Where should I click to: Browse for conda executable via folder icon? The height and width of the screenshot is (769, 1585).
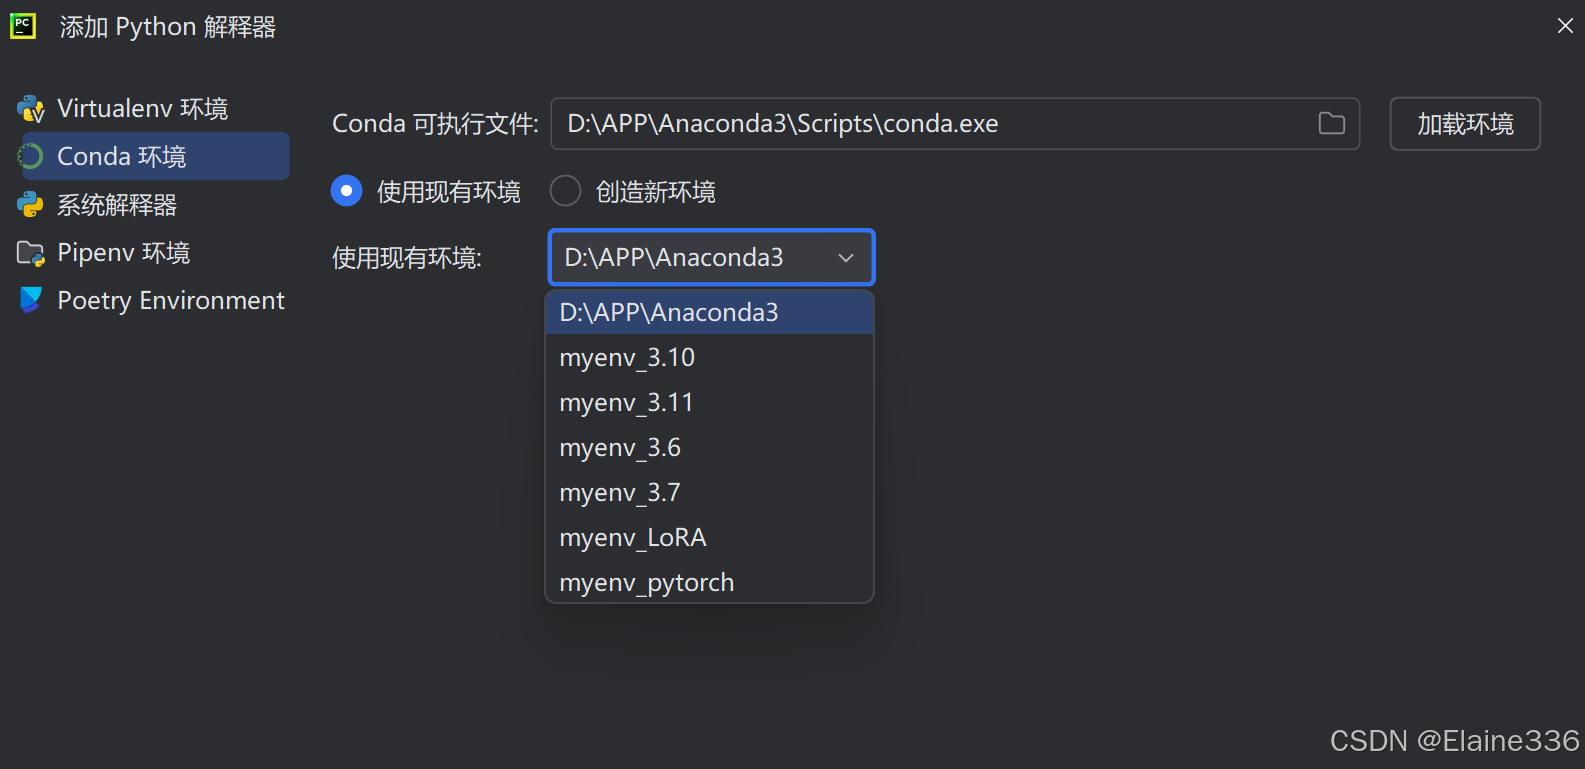(x=1332, y=123)
